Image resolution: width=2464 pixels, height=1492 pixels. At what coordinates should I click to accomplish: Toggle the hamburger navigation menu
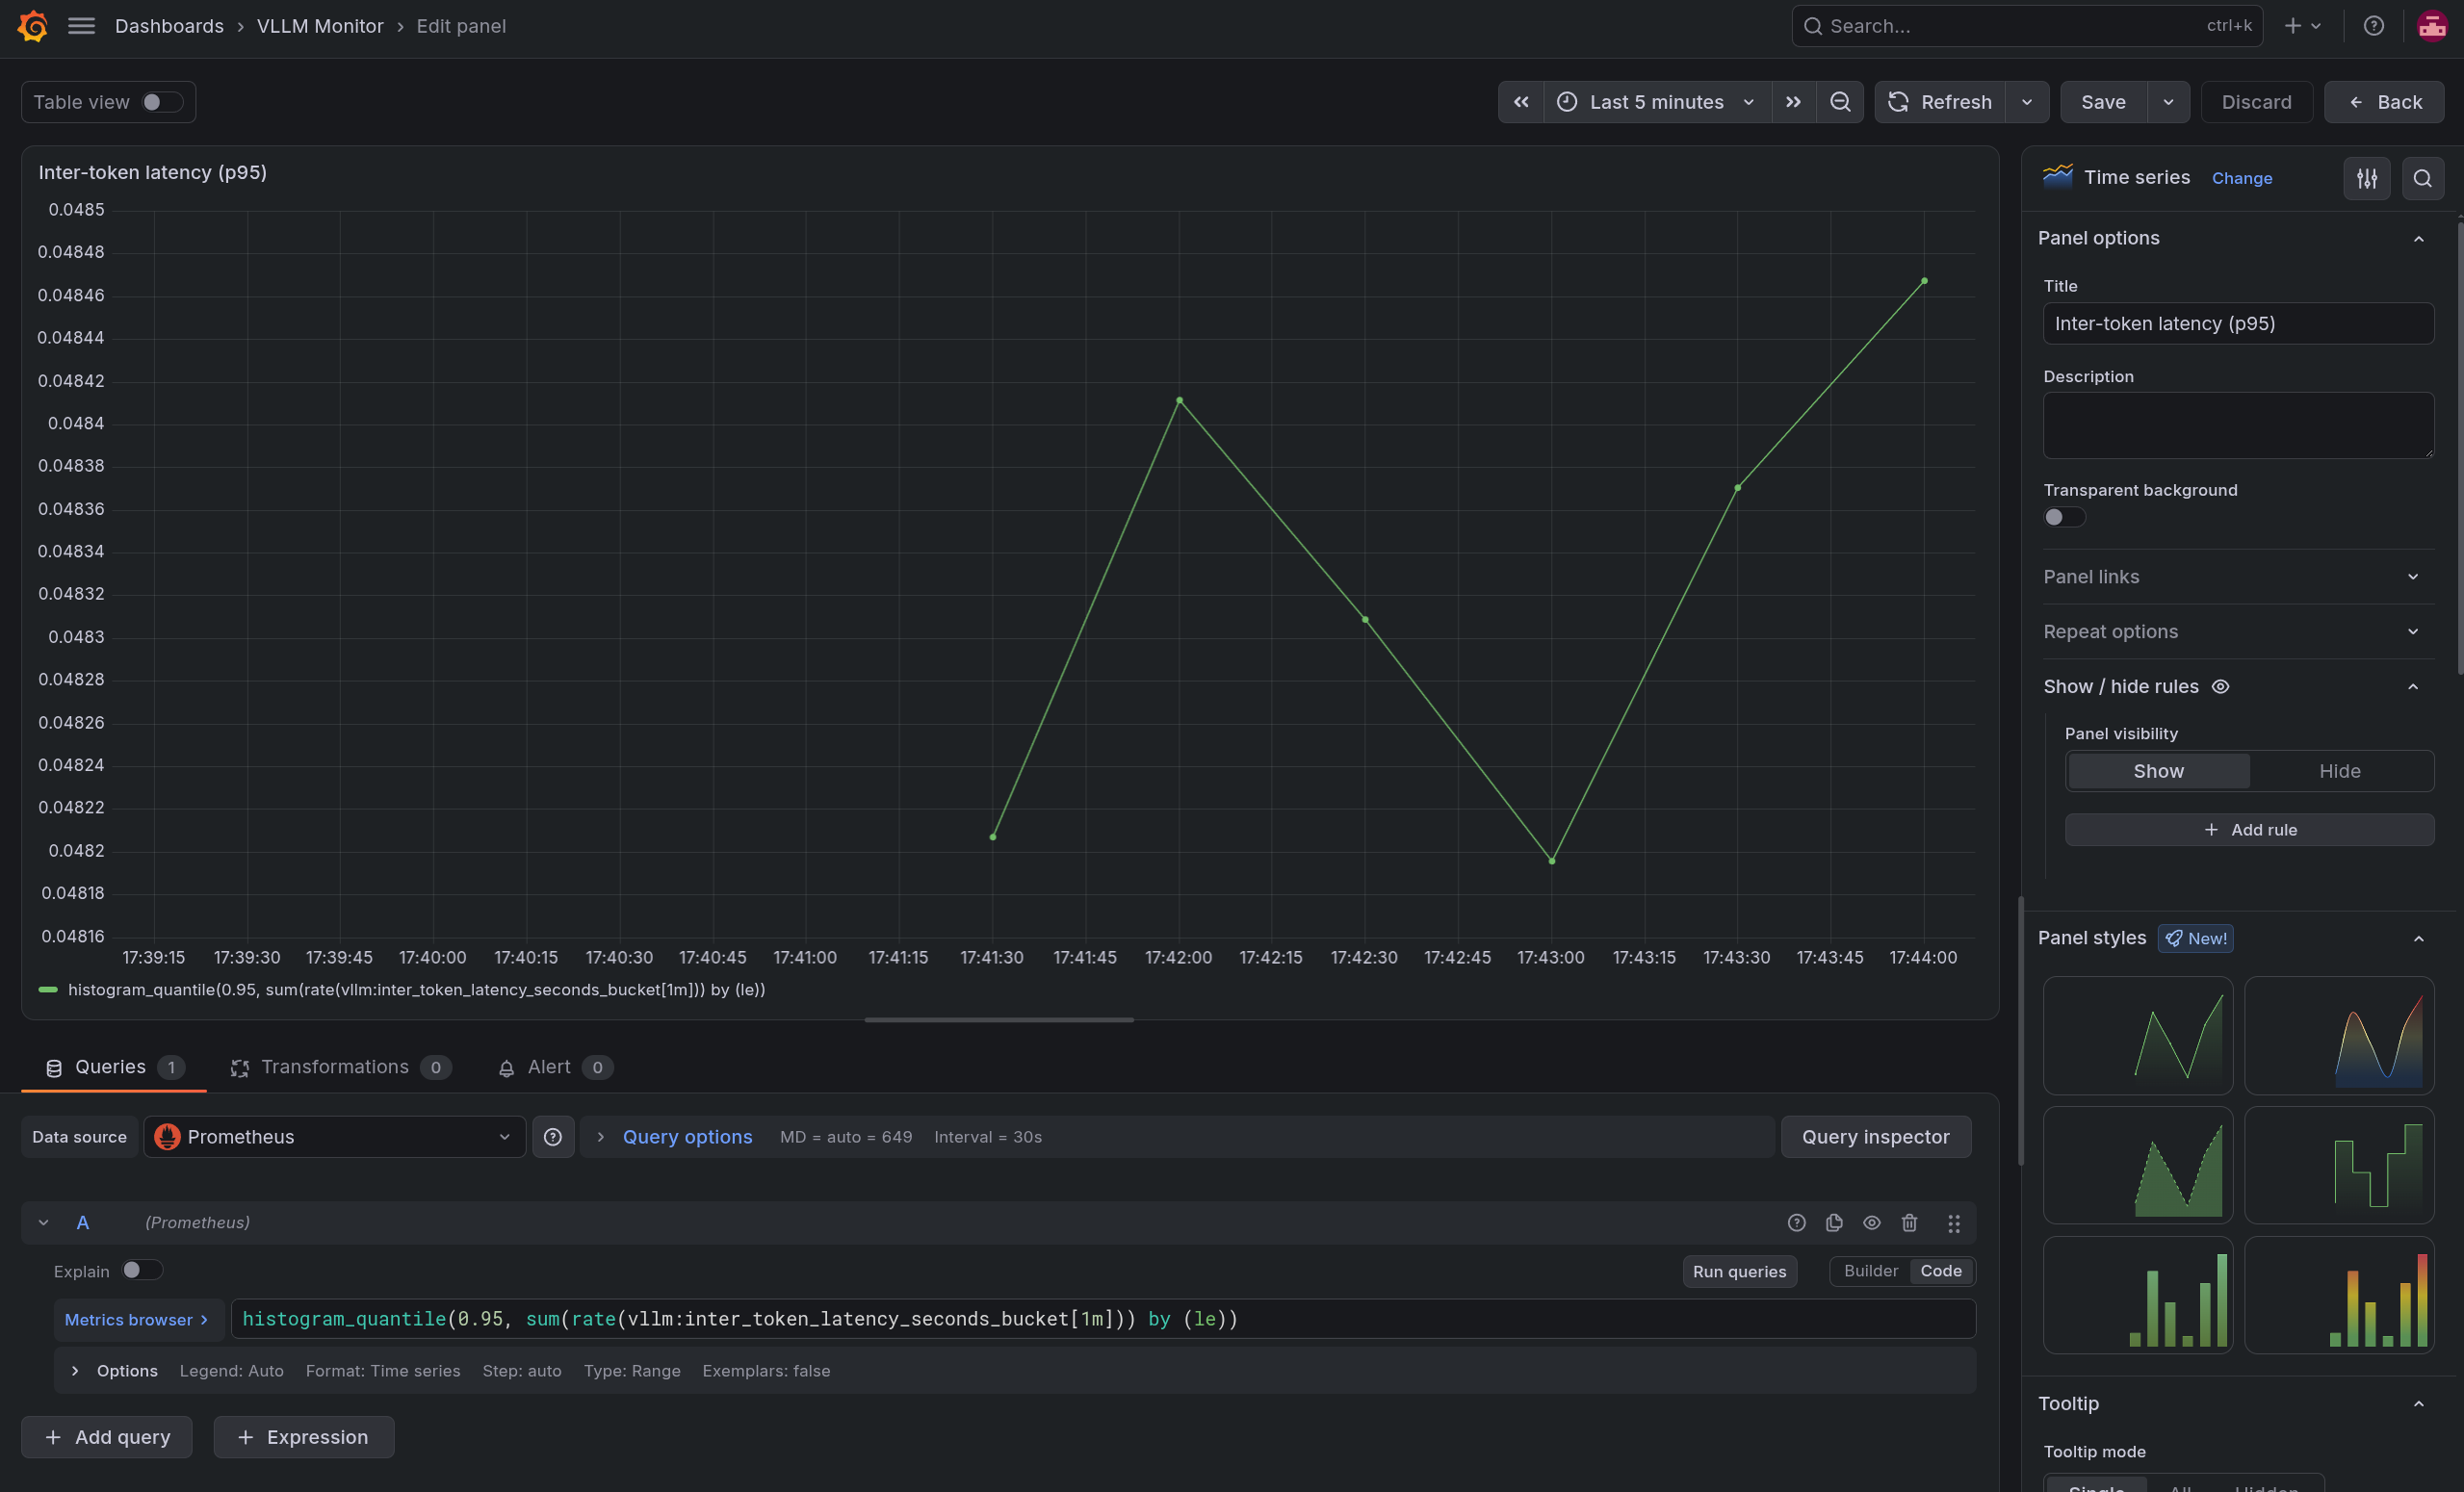click(81, 26)
